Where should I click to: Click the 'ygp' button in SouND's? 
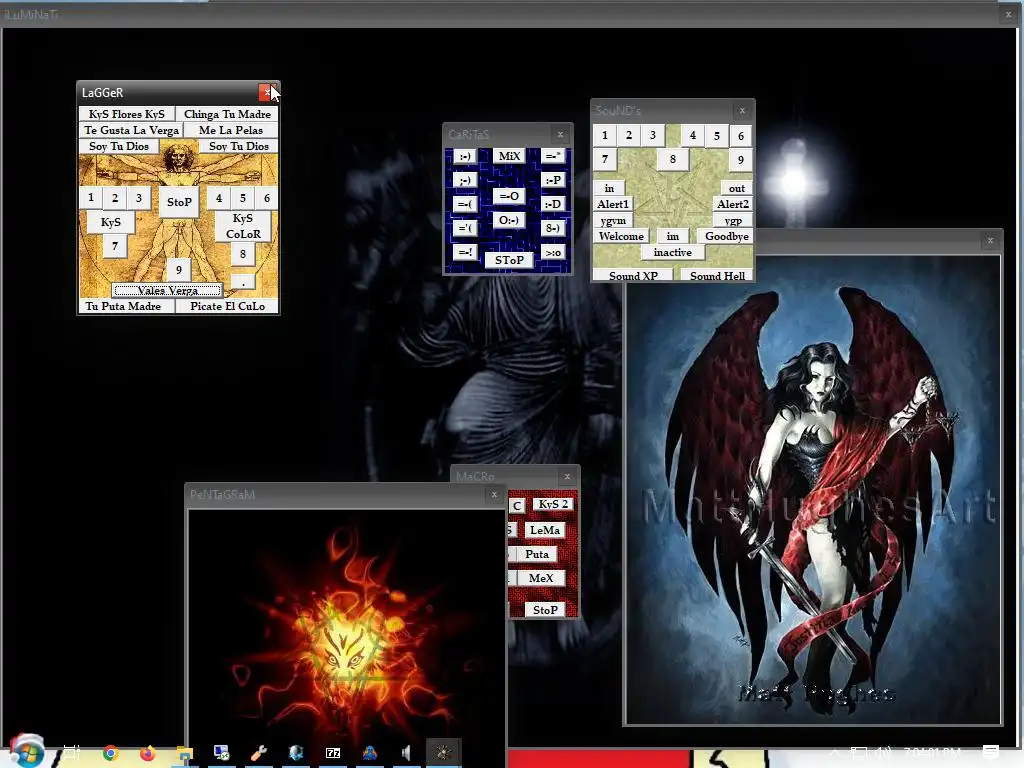pyautogui.click(x=733, y=220)
